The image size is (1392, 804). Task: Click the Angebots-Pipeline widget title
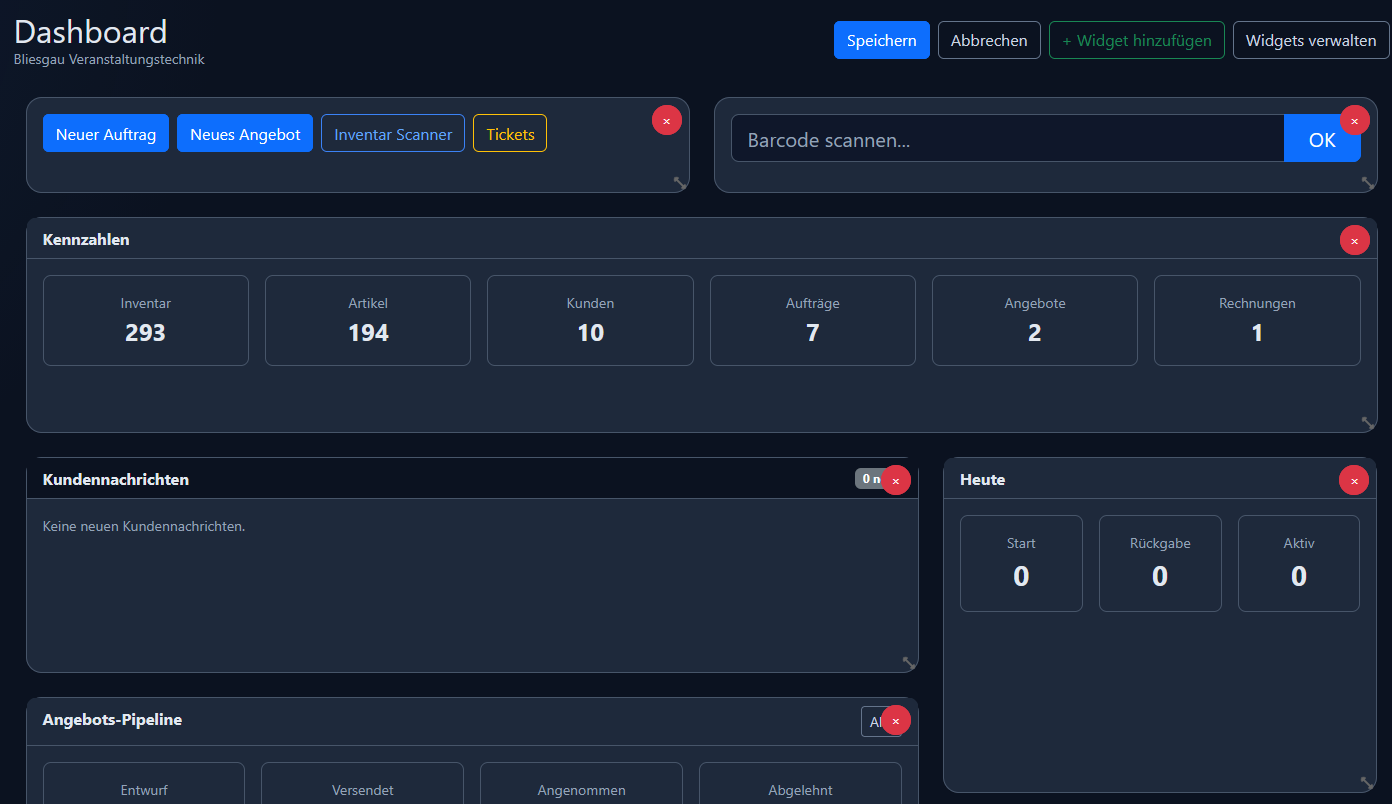point(112,720)
